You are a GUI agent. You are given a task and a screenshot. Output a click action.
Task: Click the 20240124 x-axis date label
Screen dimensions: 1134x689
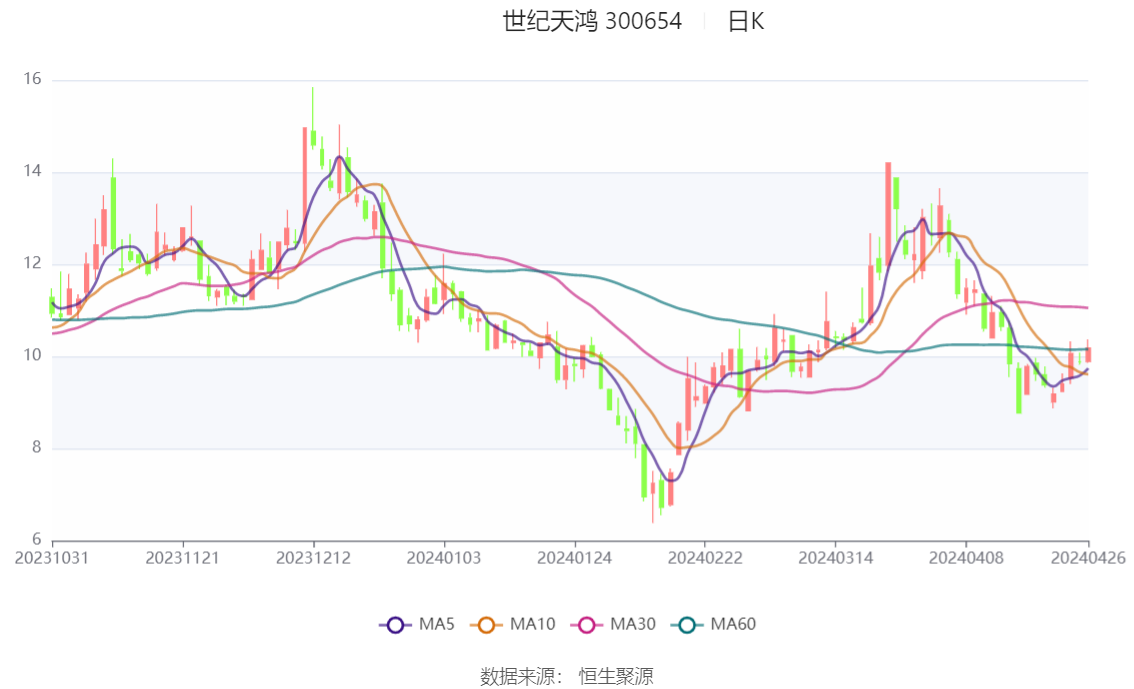click(x=574, y=558)
